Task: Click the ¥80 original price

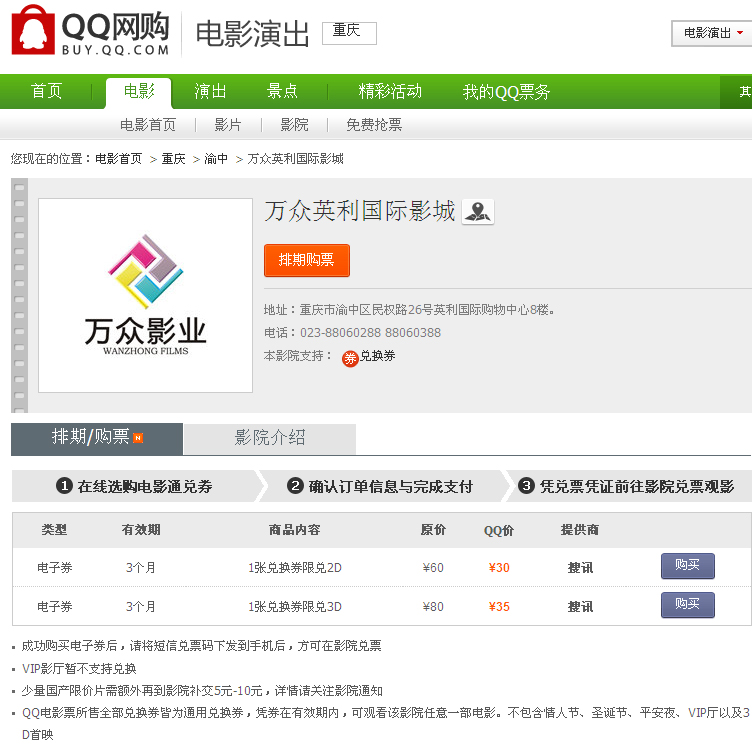Action: coord(433,607)
